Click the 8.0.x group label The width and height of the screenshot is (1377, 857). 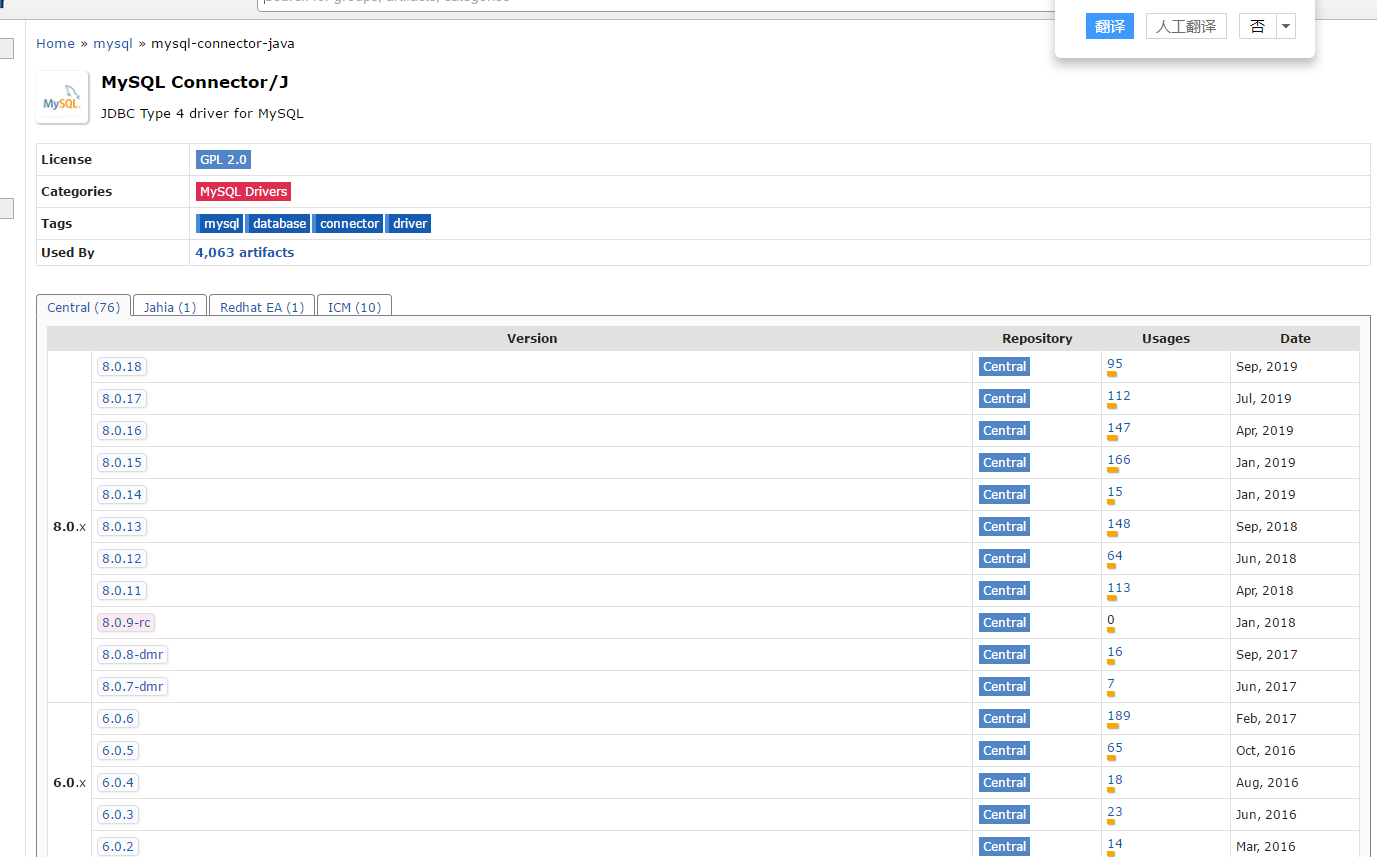click(69, 526)
